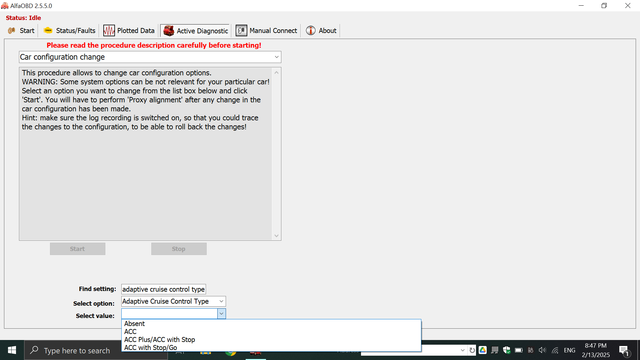Open the Plotted Data tab

[129, 31]
